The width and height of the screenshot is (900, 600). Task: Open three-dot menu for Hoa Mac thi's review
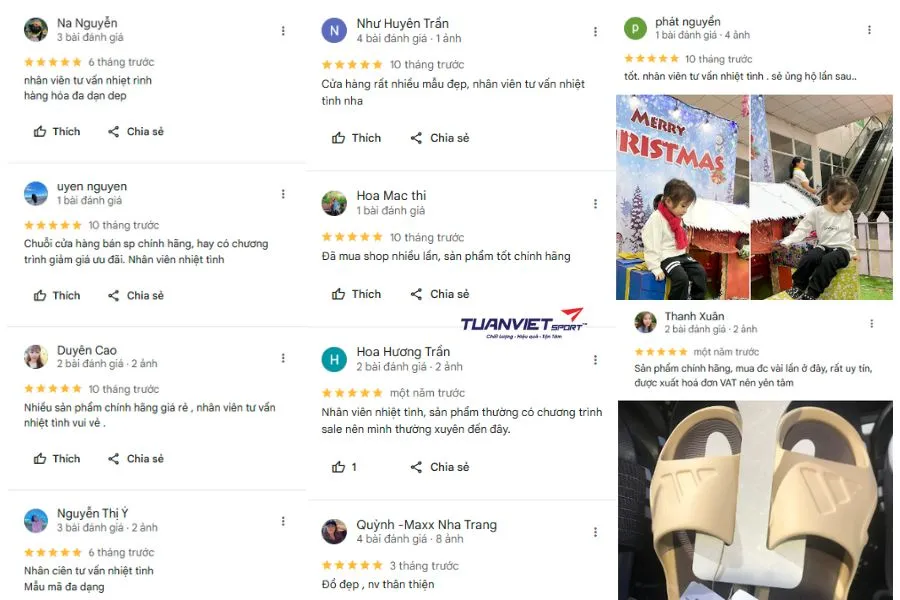coord(595,204)
